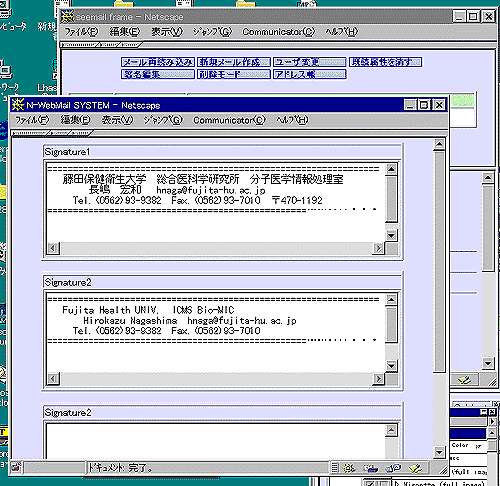The image size is (500, 486).
Task: Open ジャンプ(G) menu in seemail frame window
Action: click(212, 32)
